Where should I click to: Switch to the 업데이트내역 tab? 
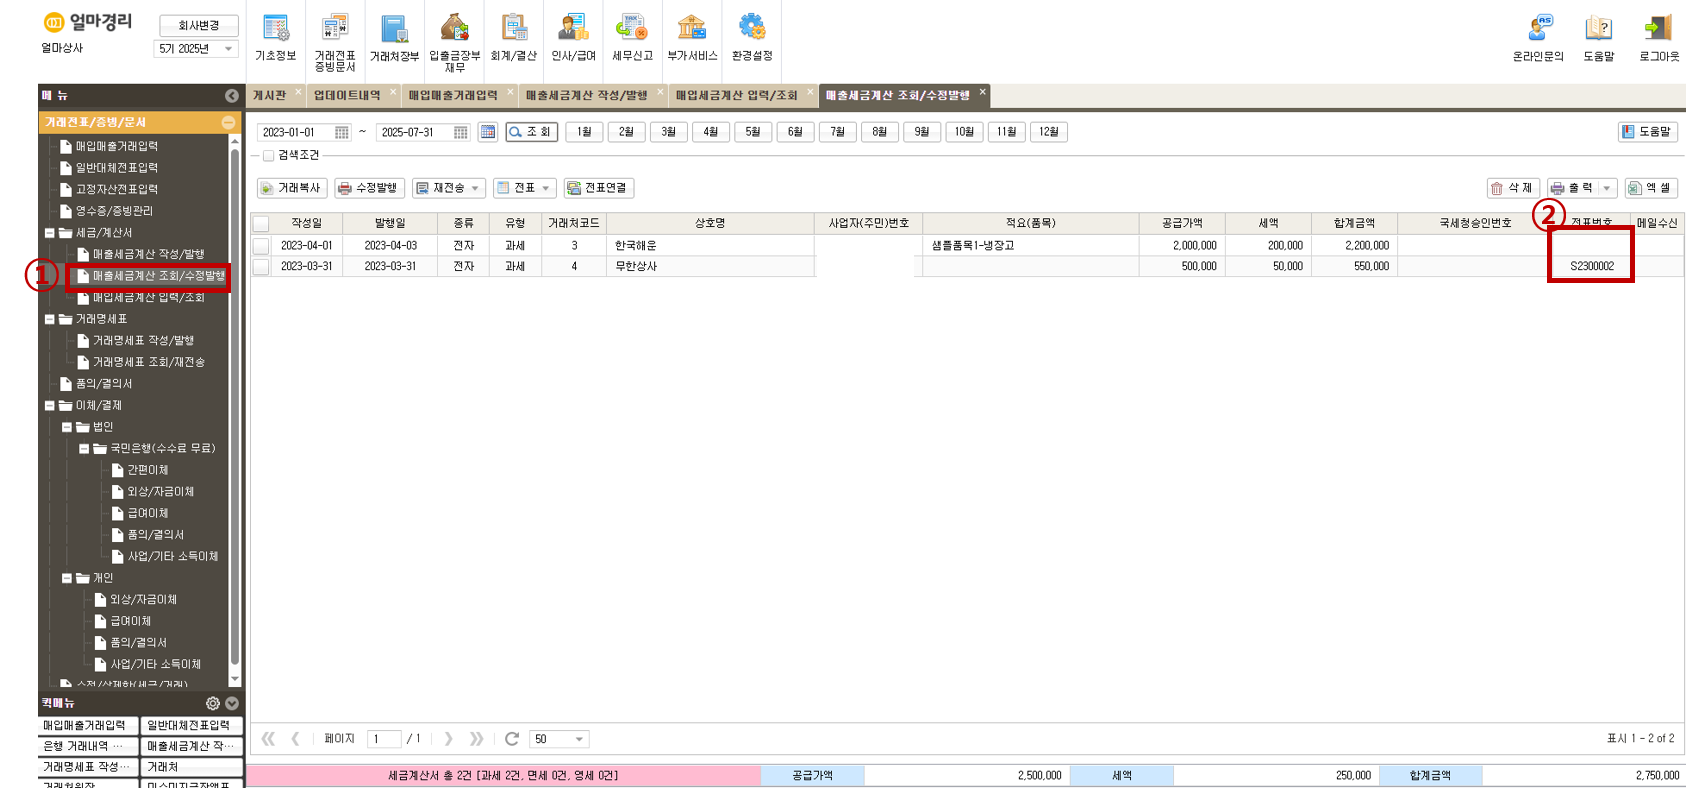347,96
